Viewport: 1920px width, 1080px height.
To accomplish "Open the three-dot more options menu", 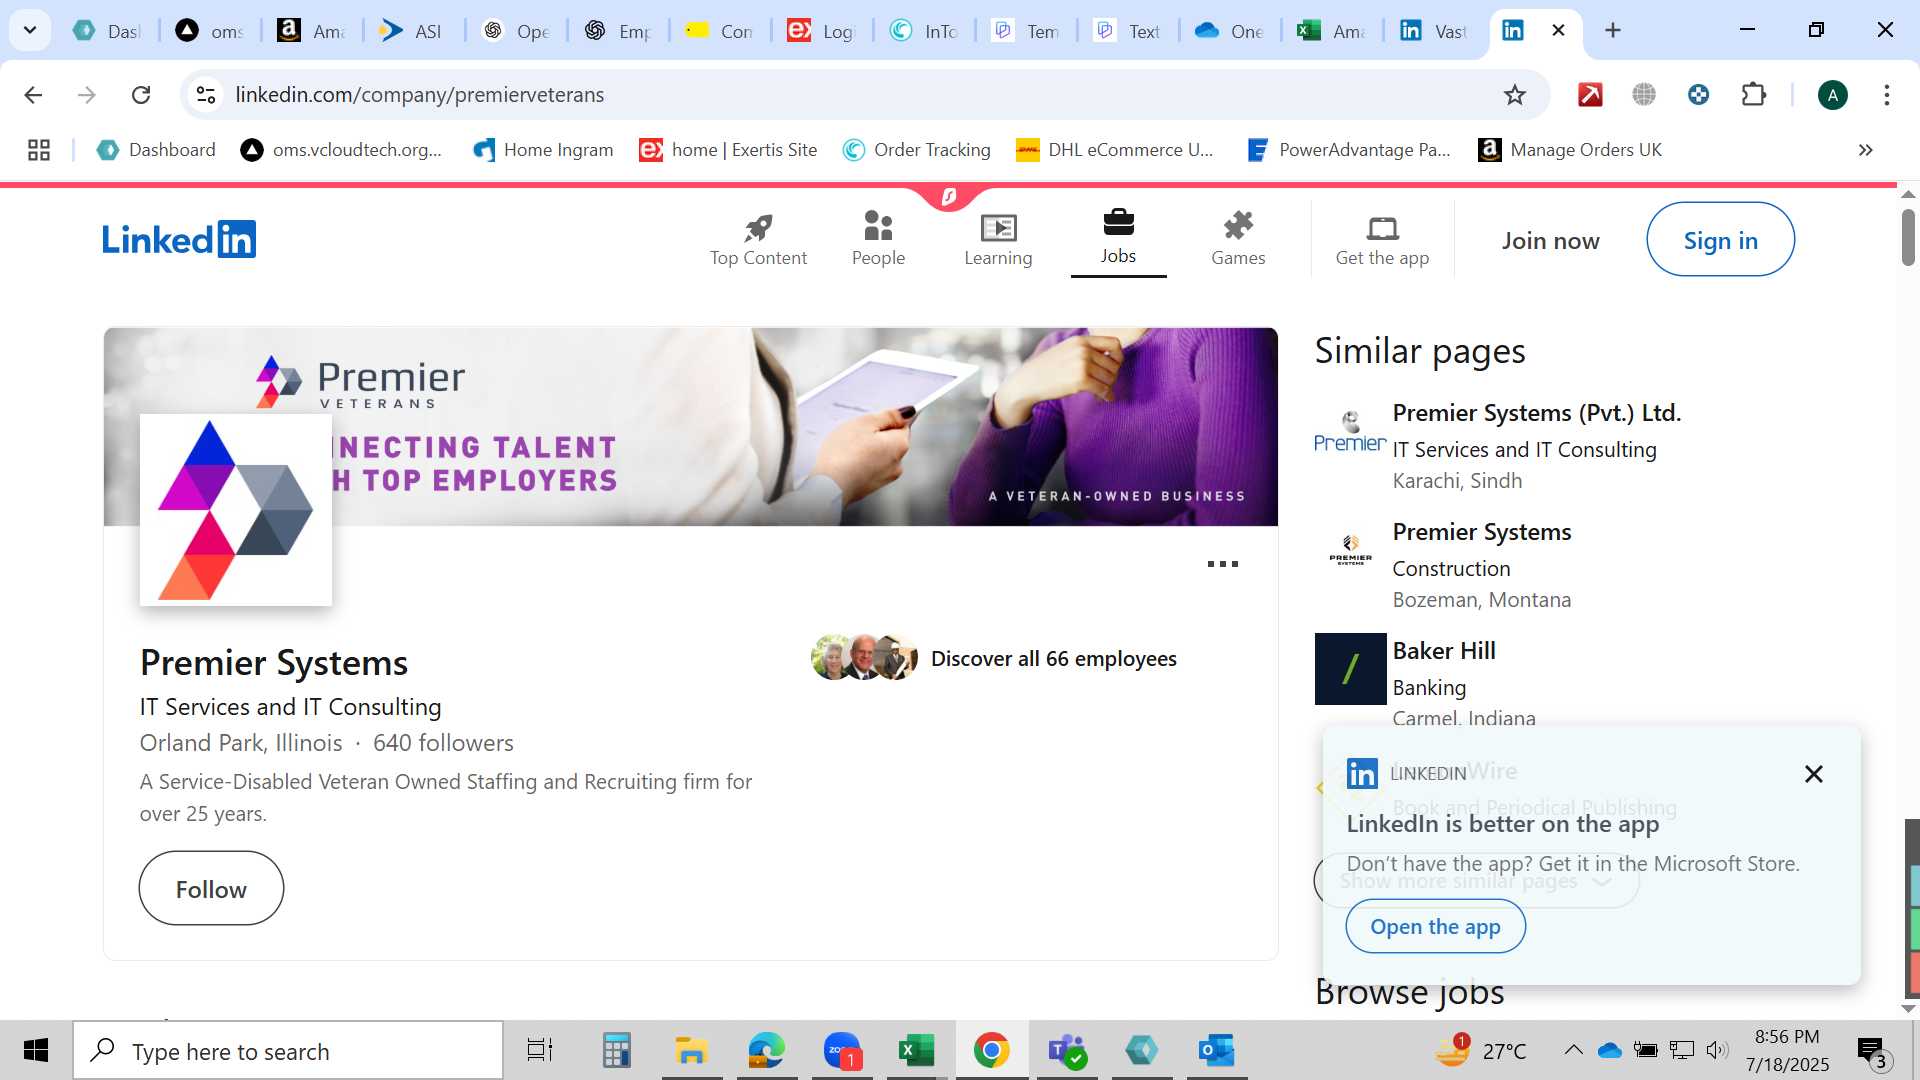I will coord(1222,564).
